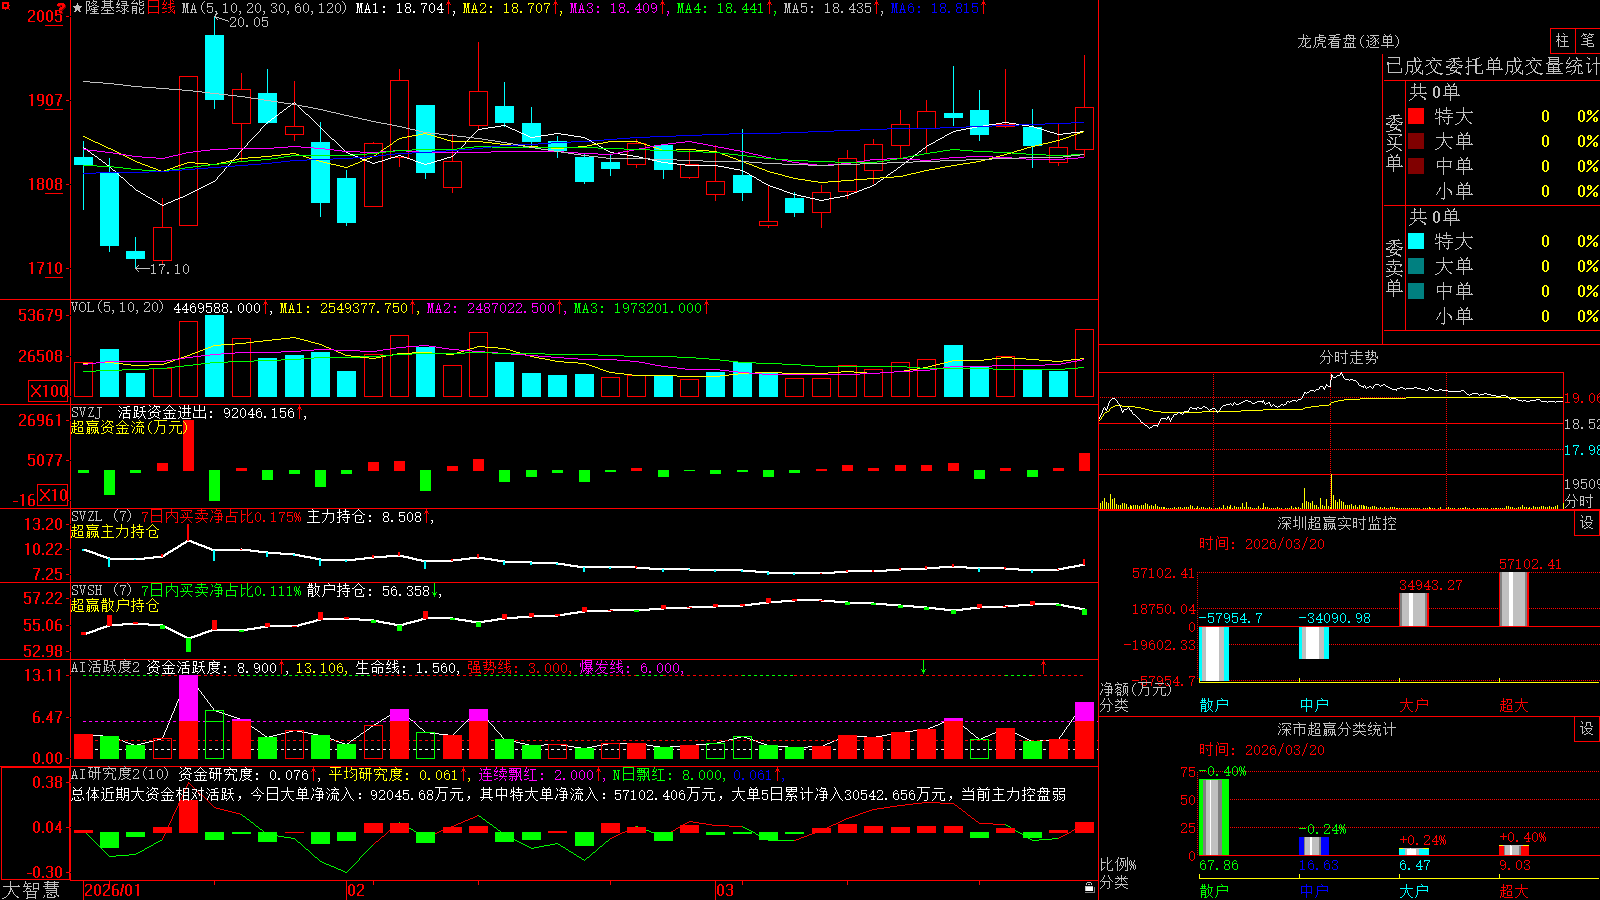Select the SVZJ indicator label

[x=87, y=412]
